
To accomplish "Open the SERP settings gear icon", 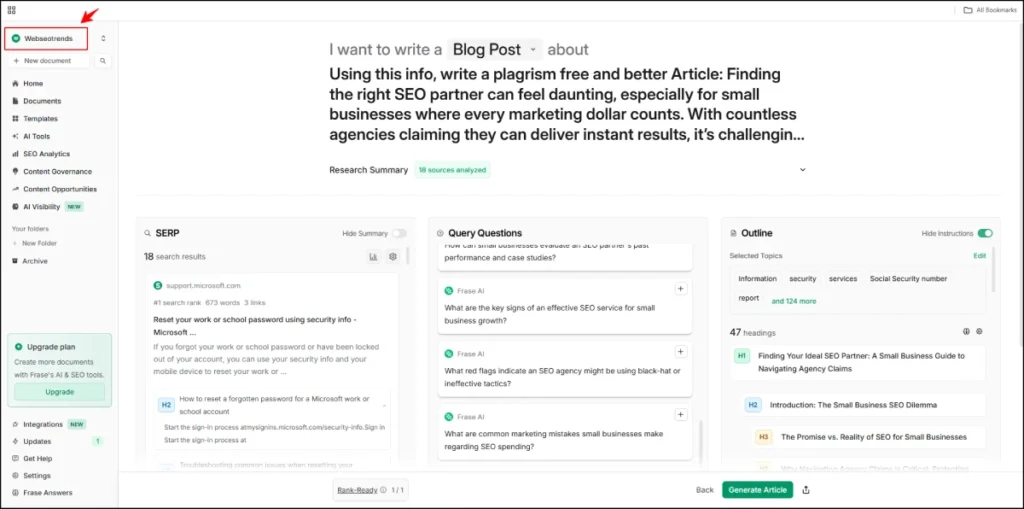I will (x=392, y=257).
